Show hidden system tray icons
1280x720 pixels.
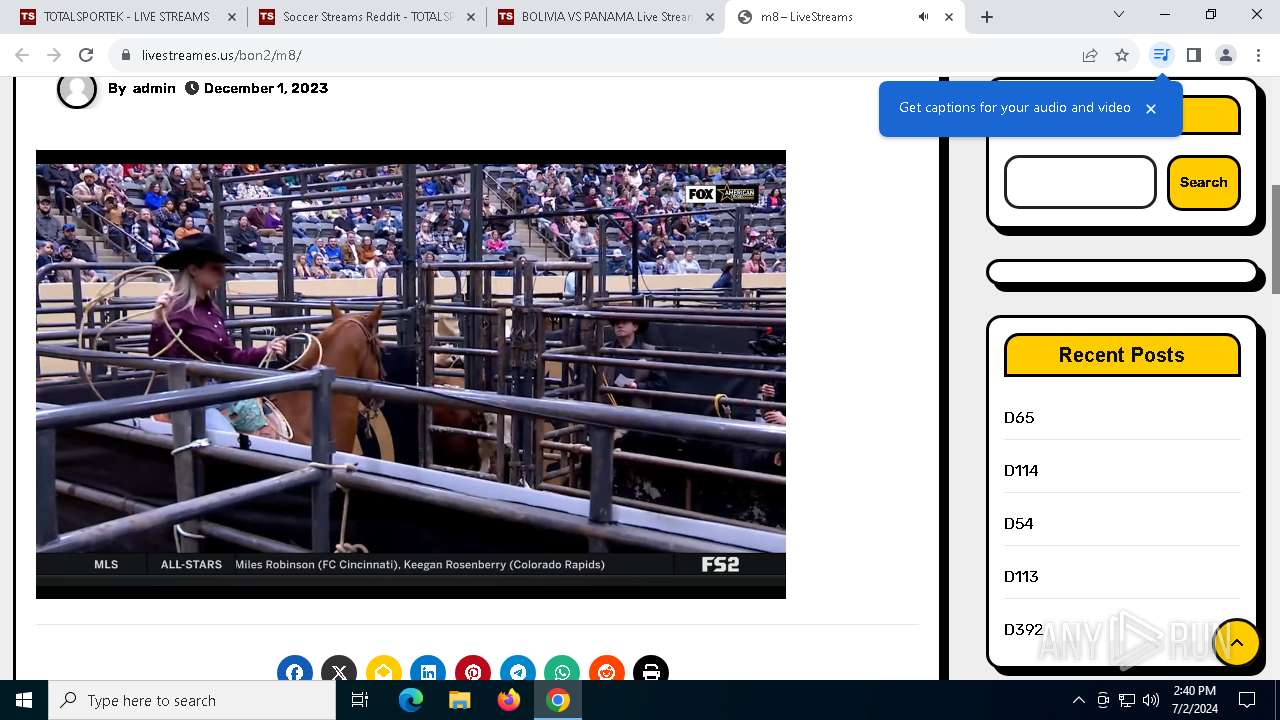coord(1078,700)
